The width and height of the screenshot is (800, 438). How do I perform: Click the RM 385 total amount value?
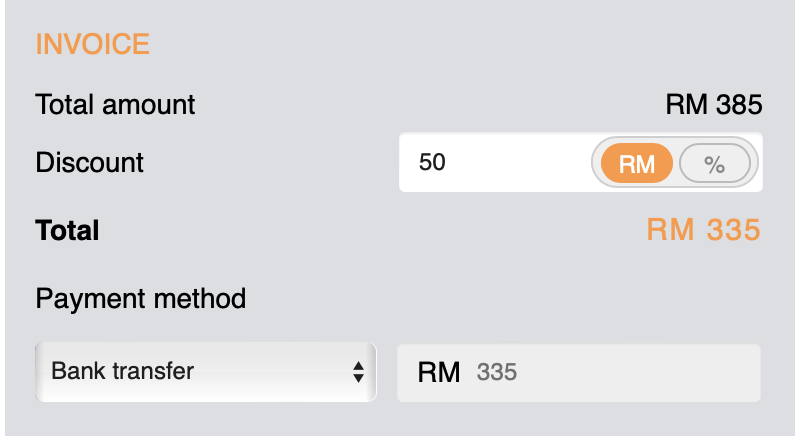point(713,104)
